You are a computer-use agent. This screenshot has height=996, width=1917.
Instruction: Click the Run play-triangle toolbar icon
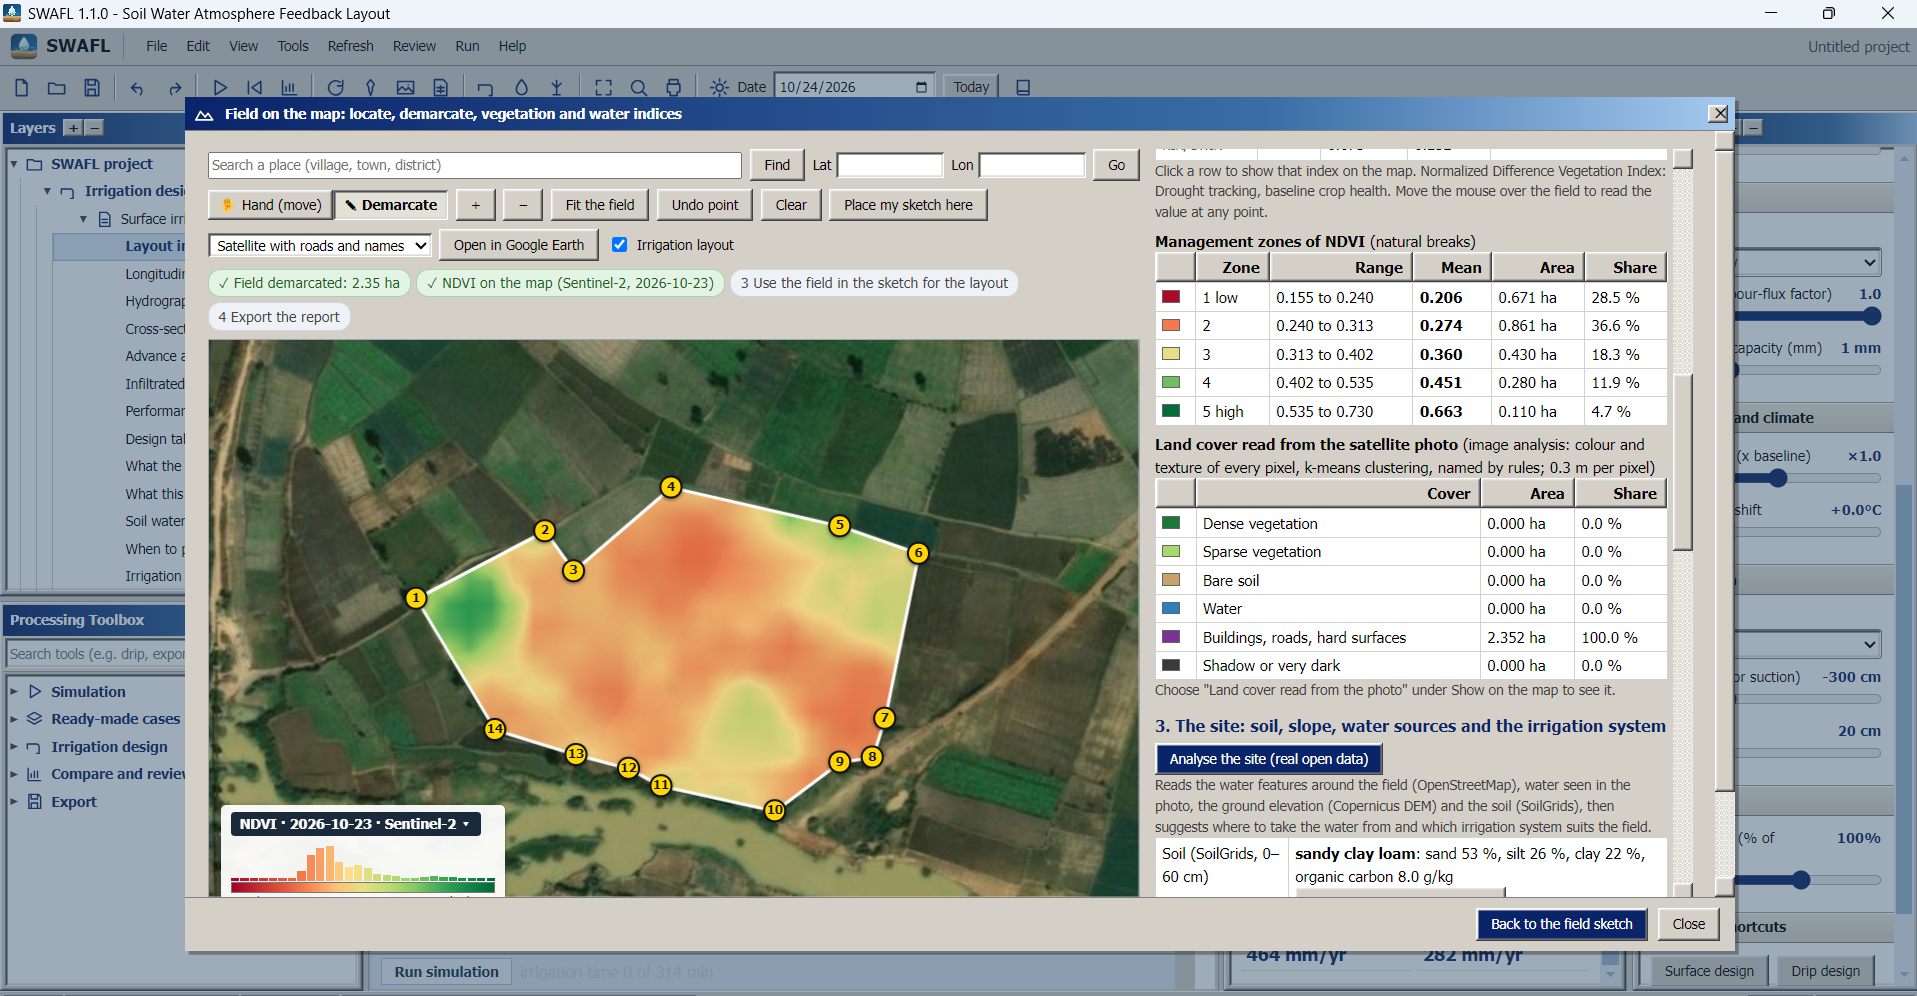point(220,87)
